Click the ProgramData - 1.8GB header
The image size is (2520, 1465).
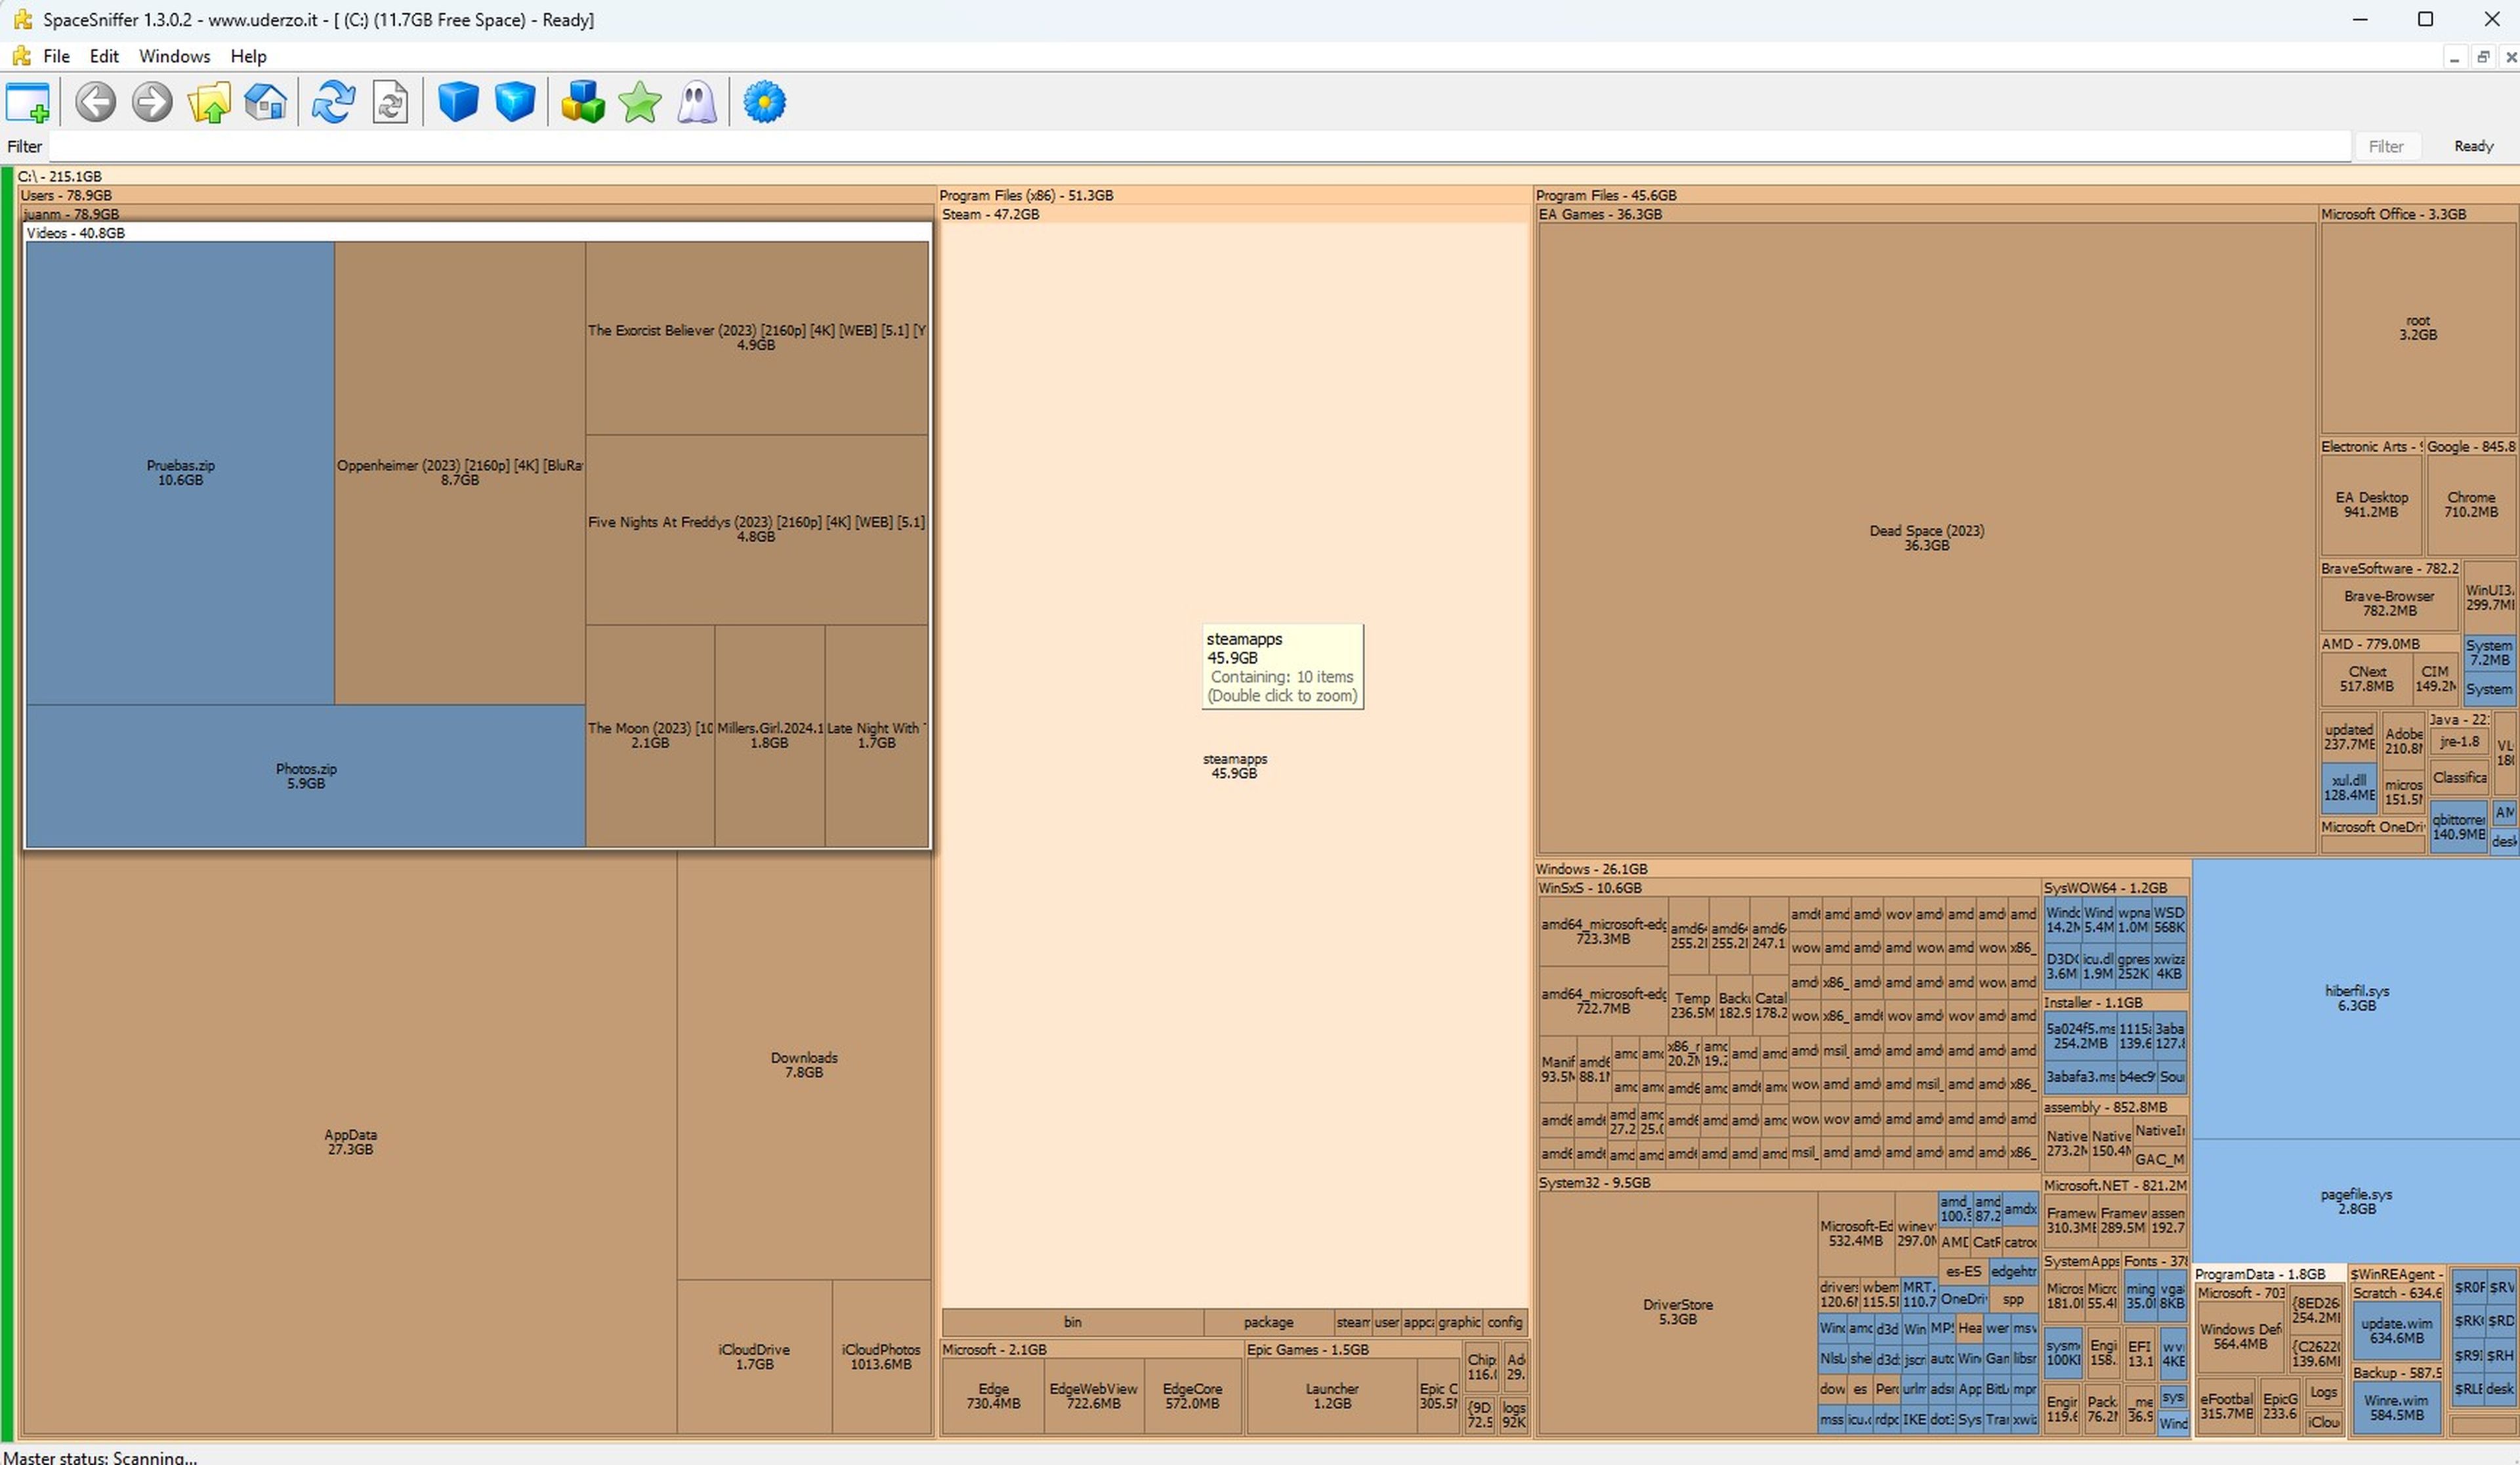click(2268, 1275)
